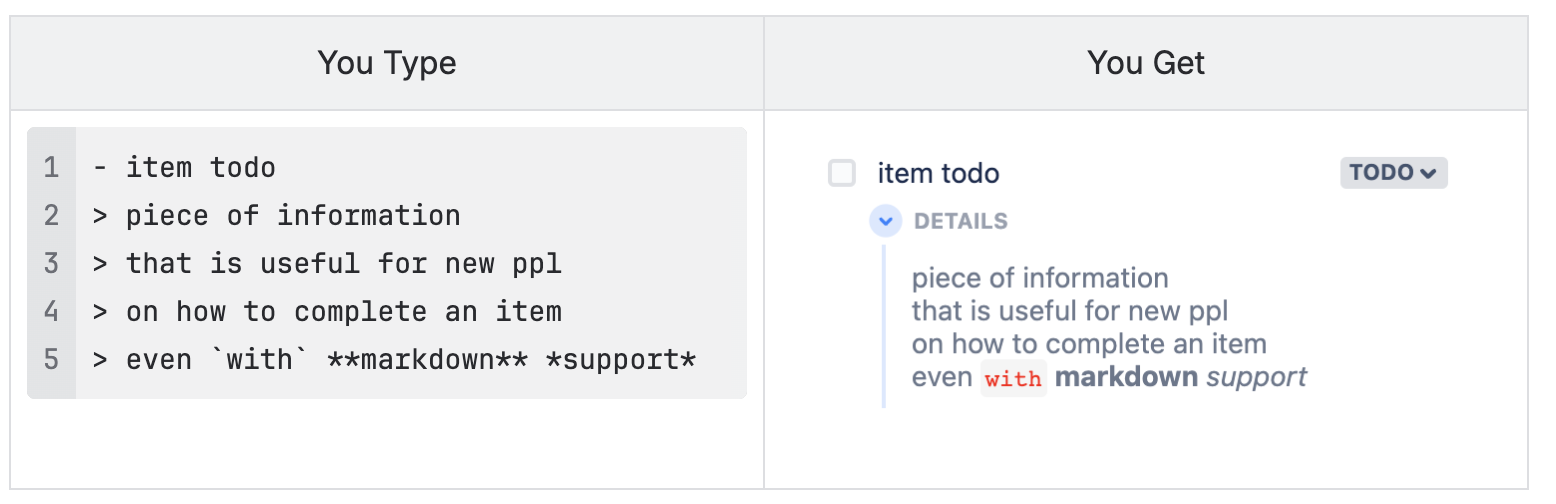Click '> piece of information' code line

276,215
